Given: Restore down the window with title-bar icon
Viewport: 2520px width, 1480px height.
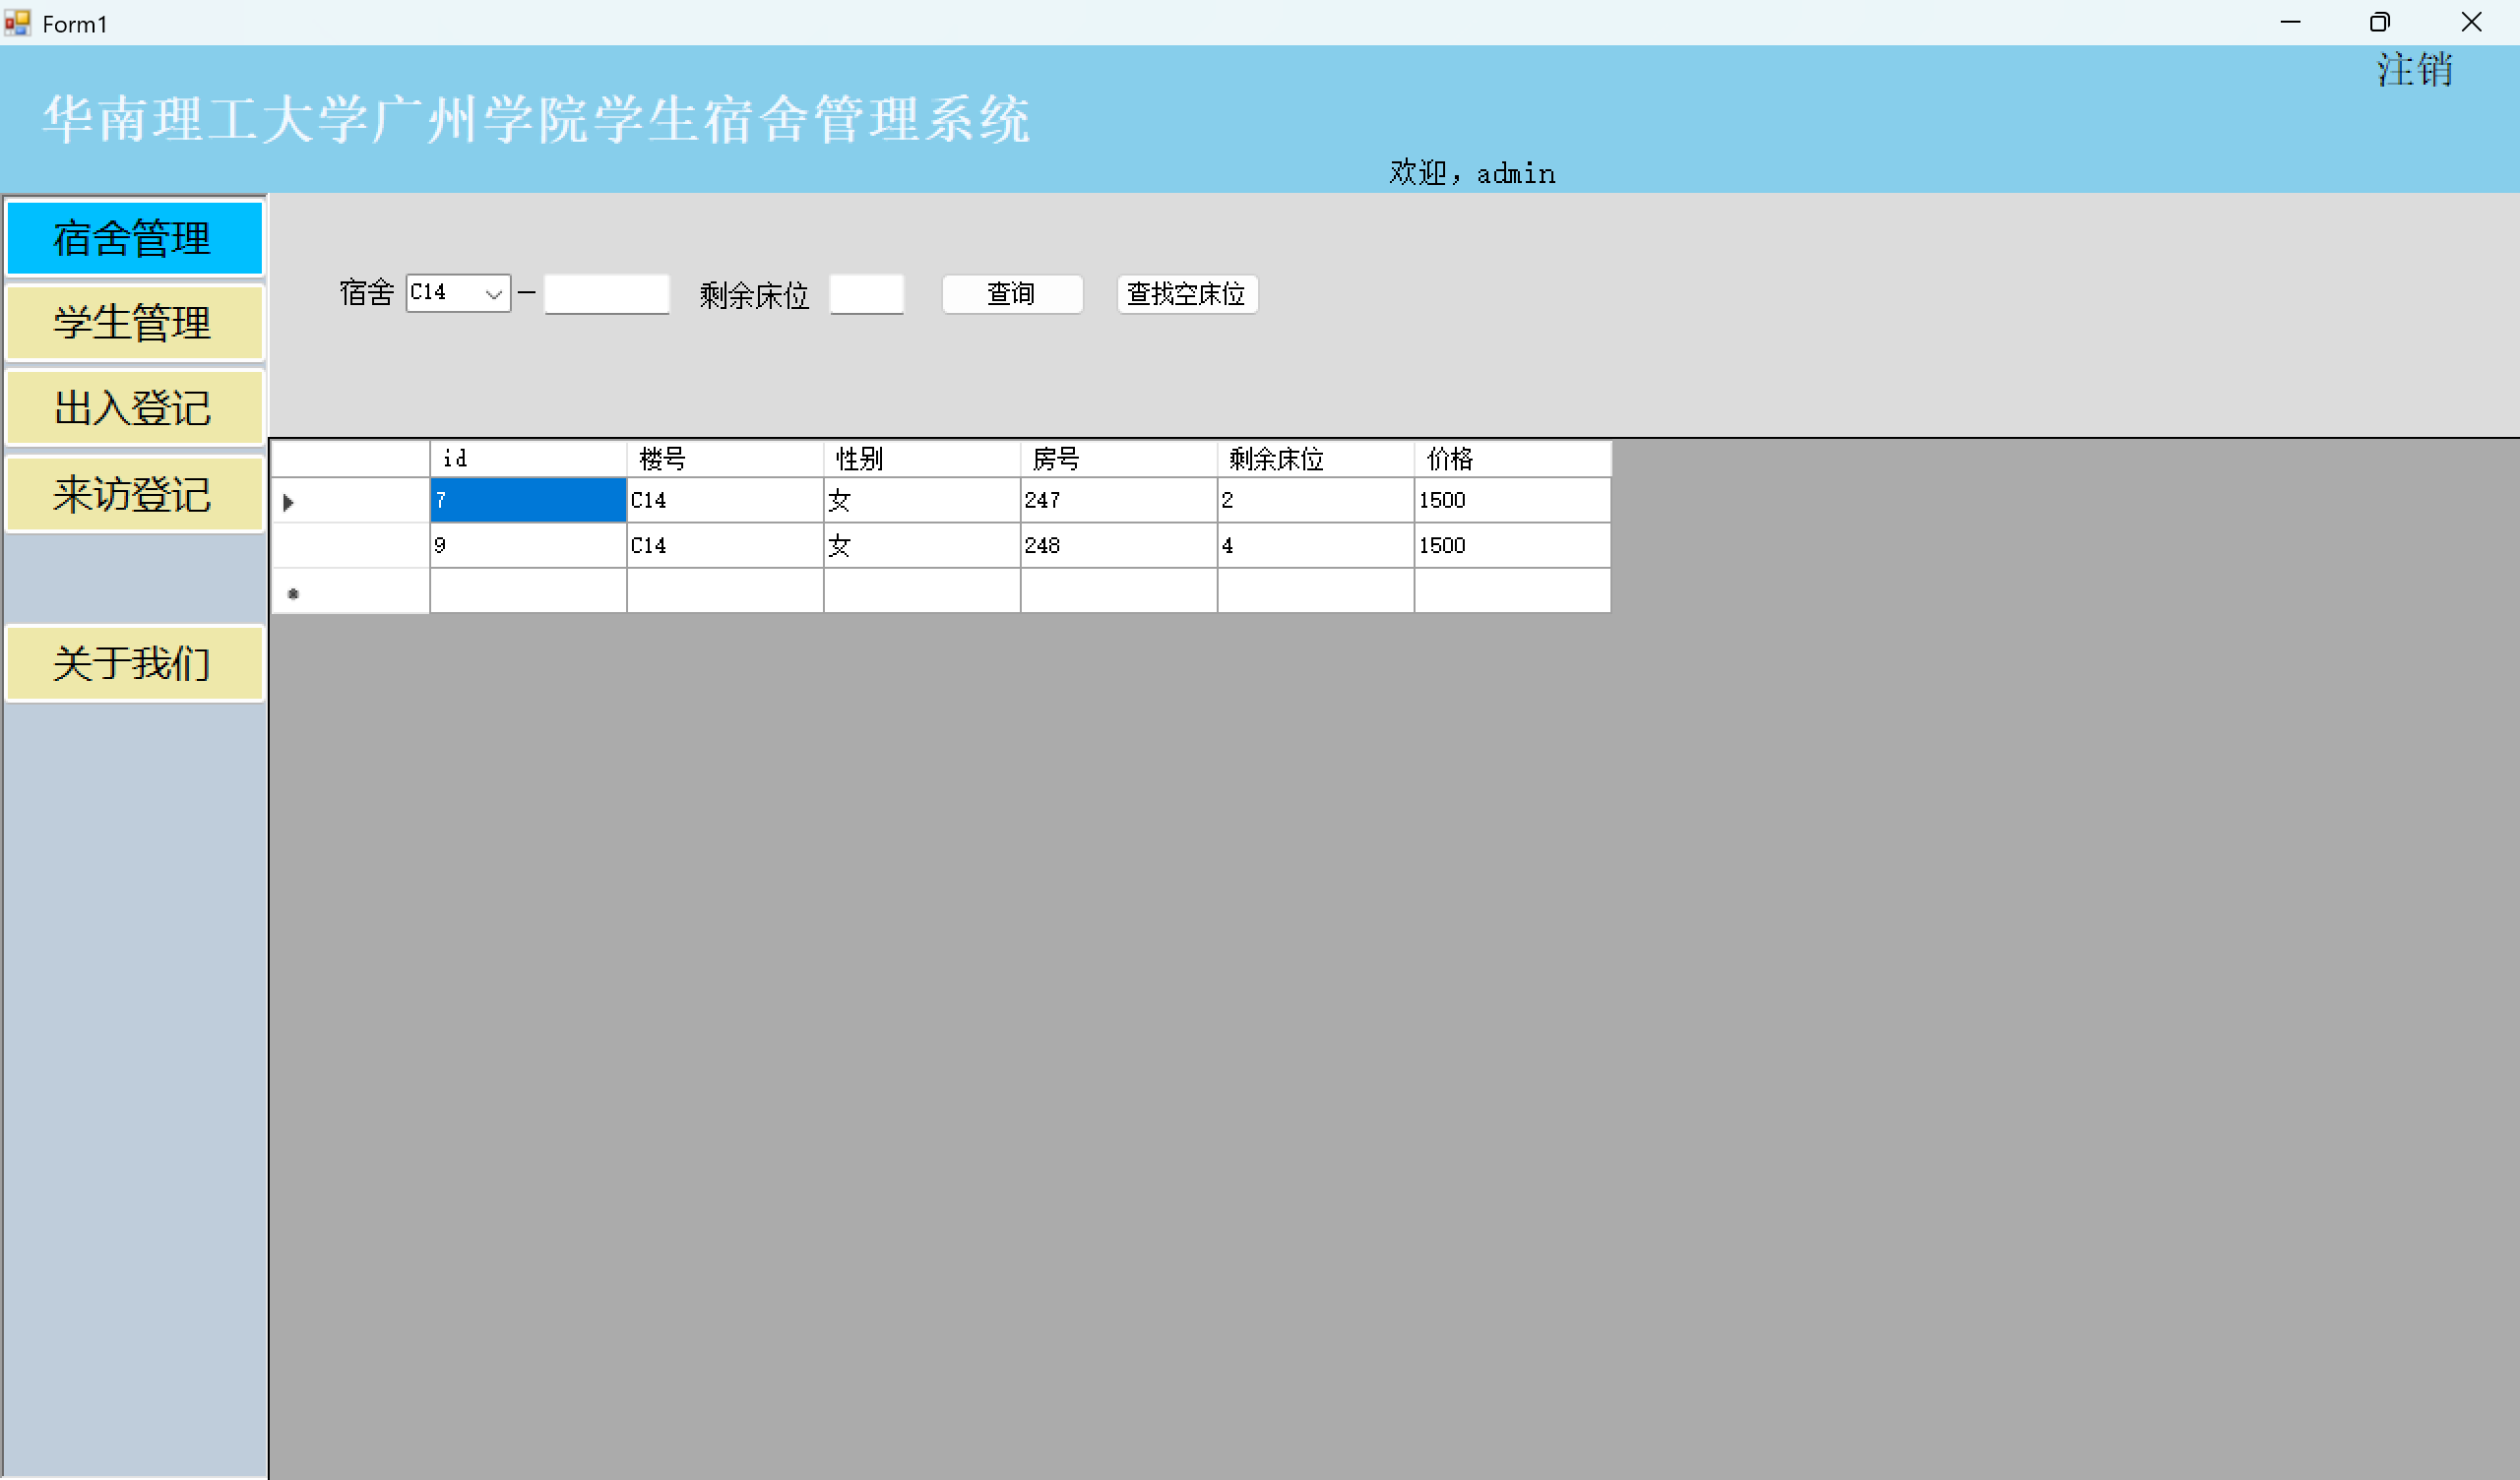Looking at the screenshot, I should 2379,22.
